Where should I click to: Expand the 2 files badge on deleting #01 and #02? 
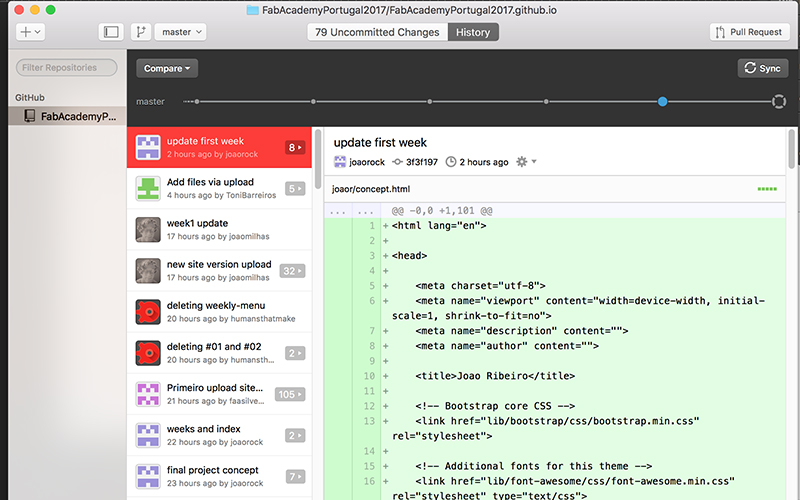tap(295, 353)
